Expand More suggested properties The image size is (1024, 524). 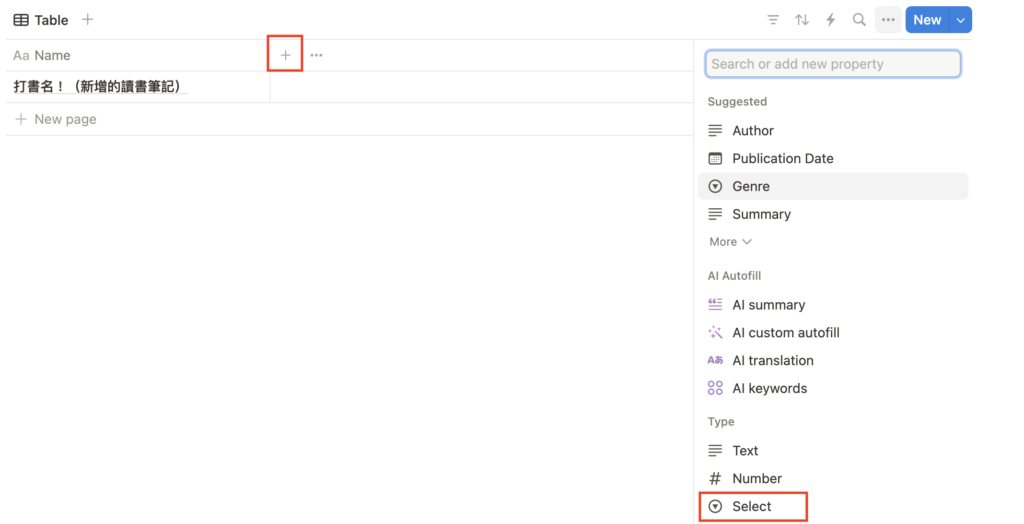pyautogui.click(x=730, y=242)
